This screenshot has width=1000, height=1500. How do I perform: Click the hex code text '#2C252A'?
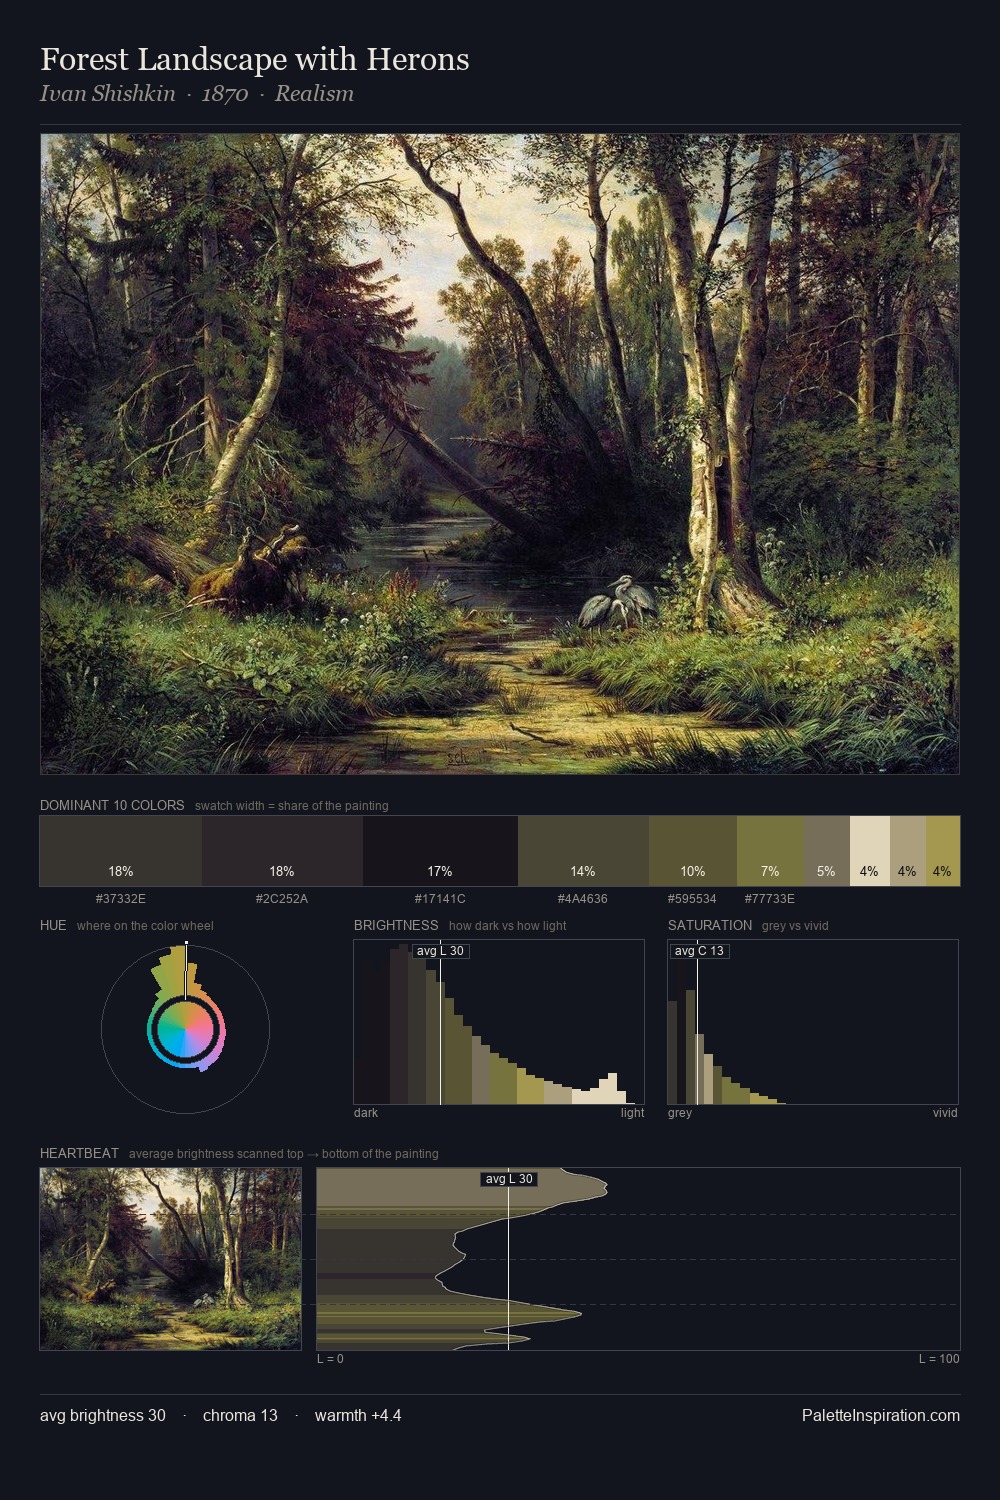coord(282,898)
